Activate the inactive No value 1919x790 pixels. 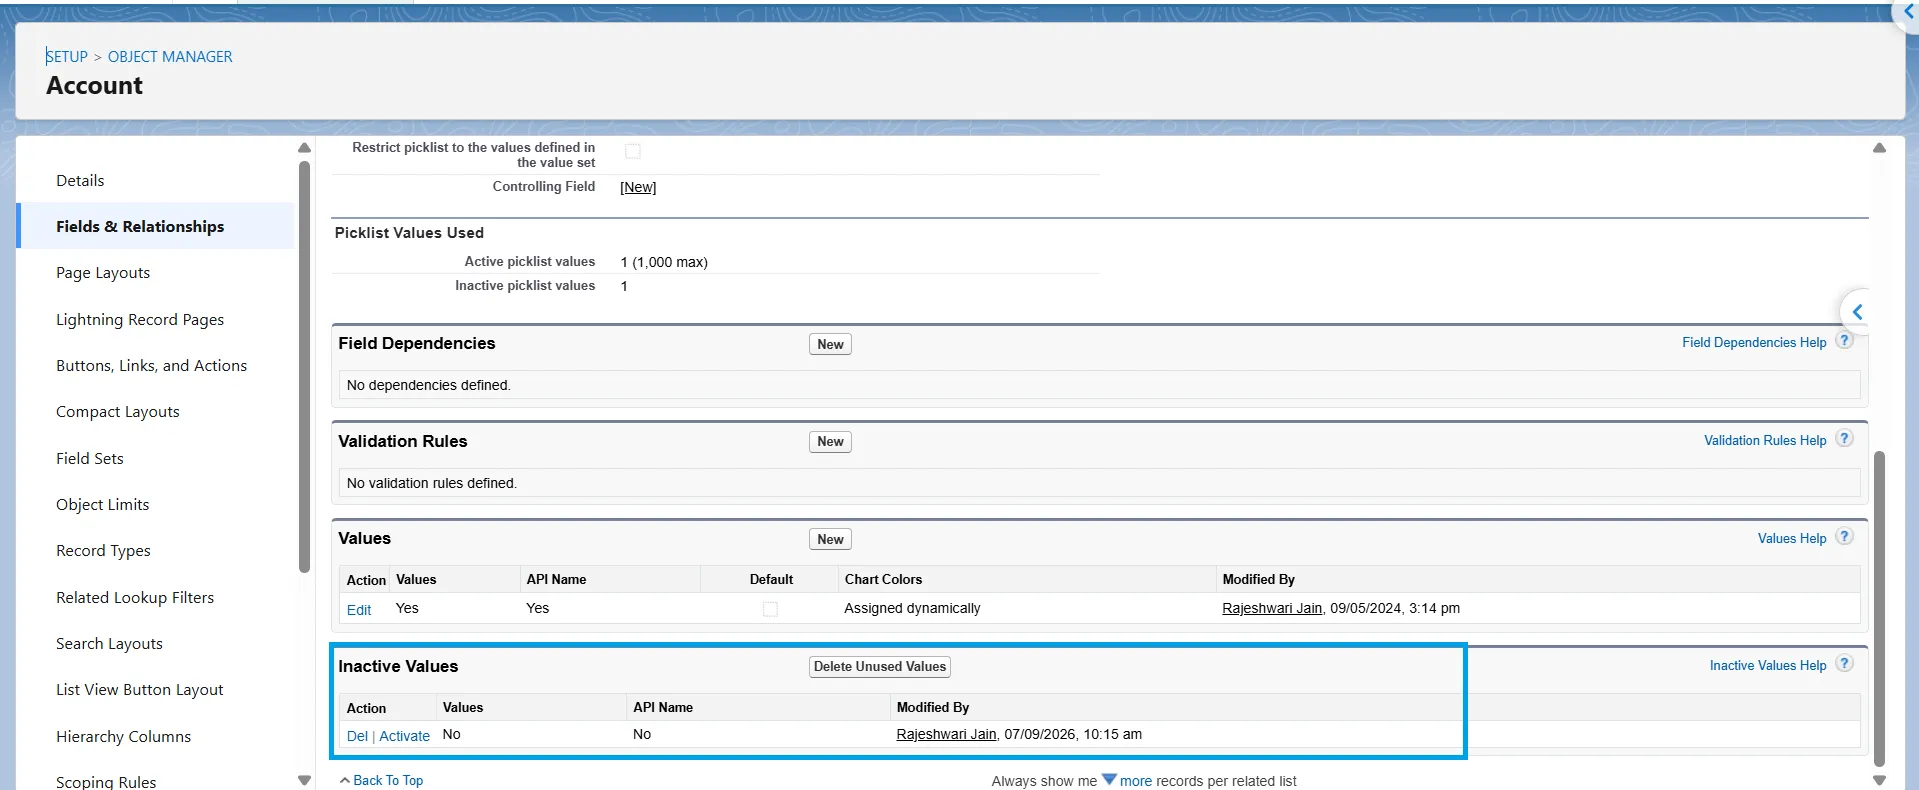[404, 736]
